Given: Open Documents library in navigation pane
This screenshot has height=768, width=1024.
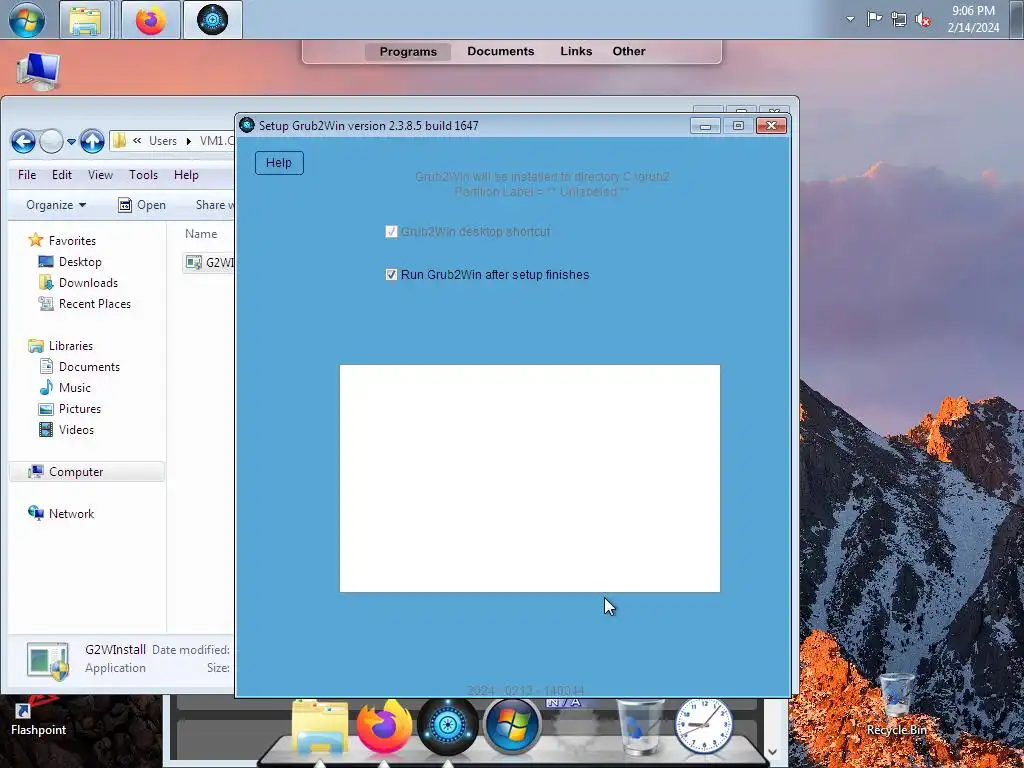Looking at the screenshot, I should (x=80, y=367).
